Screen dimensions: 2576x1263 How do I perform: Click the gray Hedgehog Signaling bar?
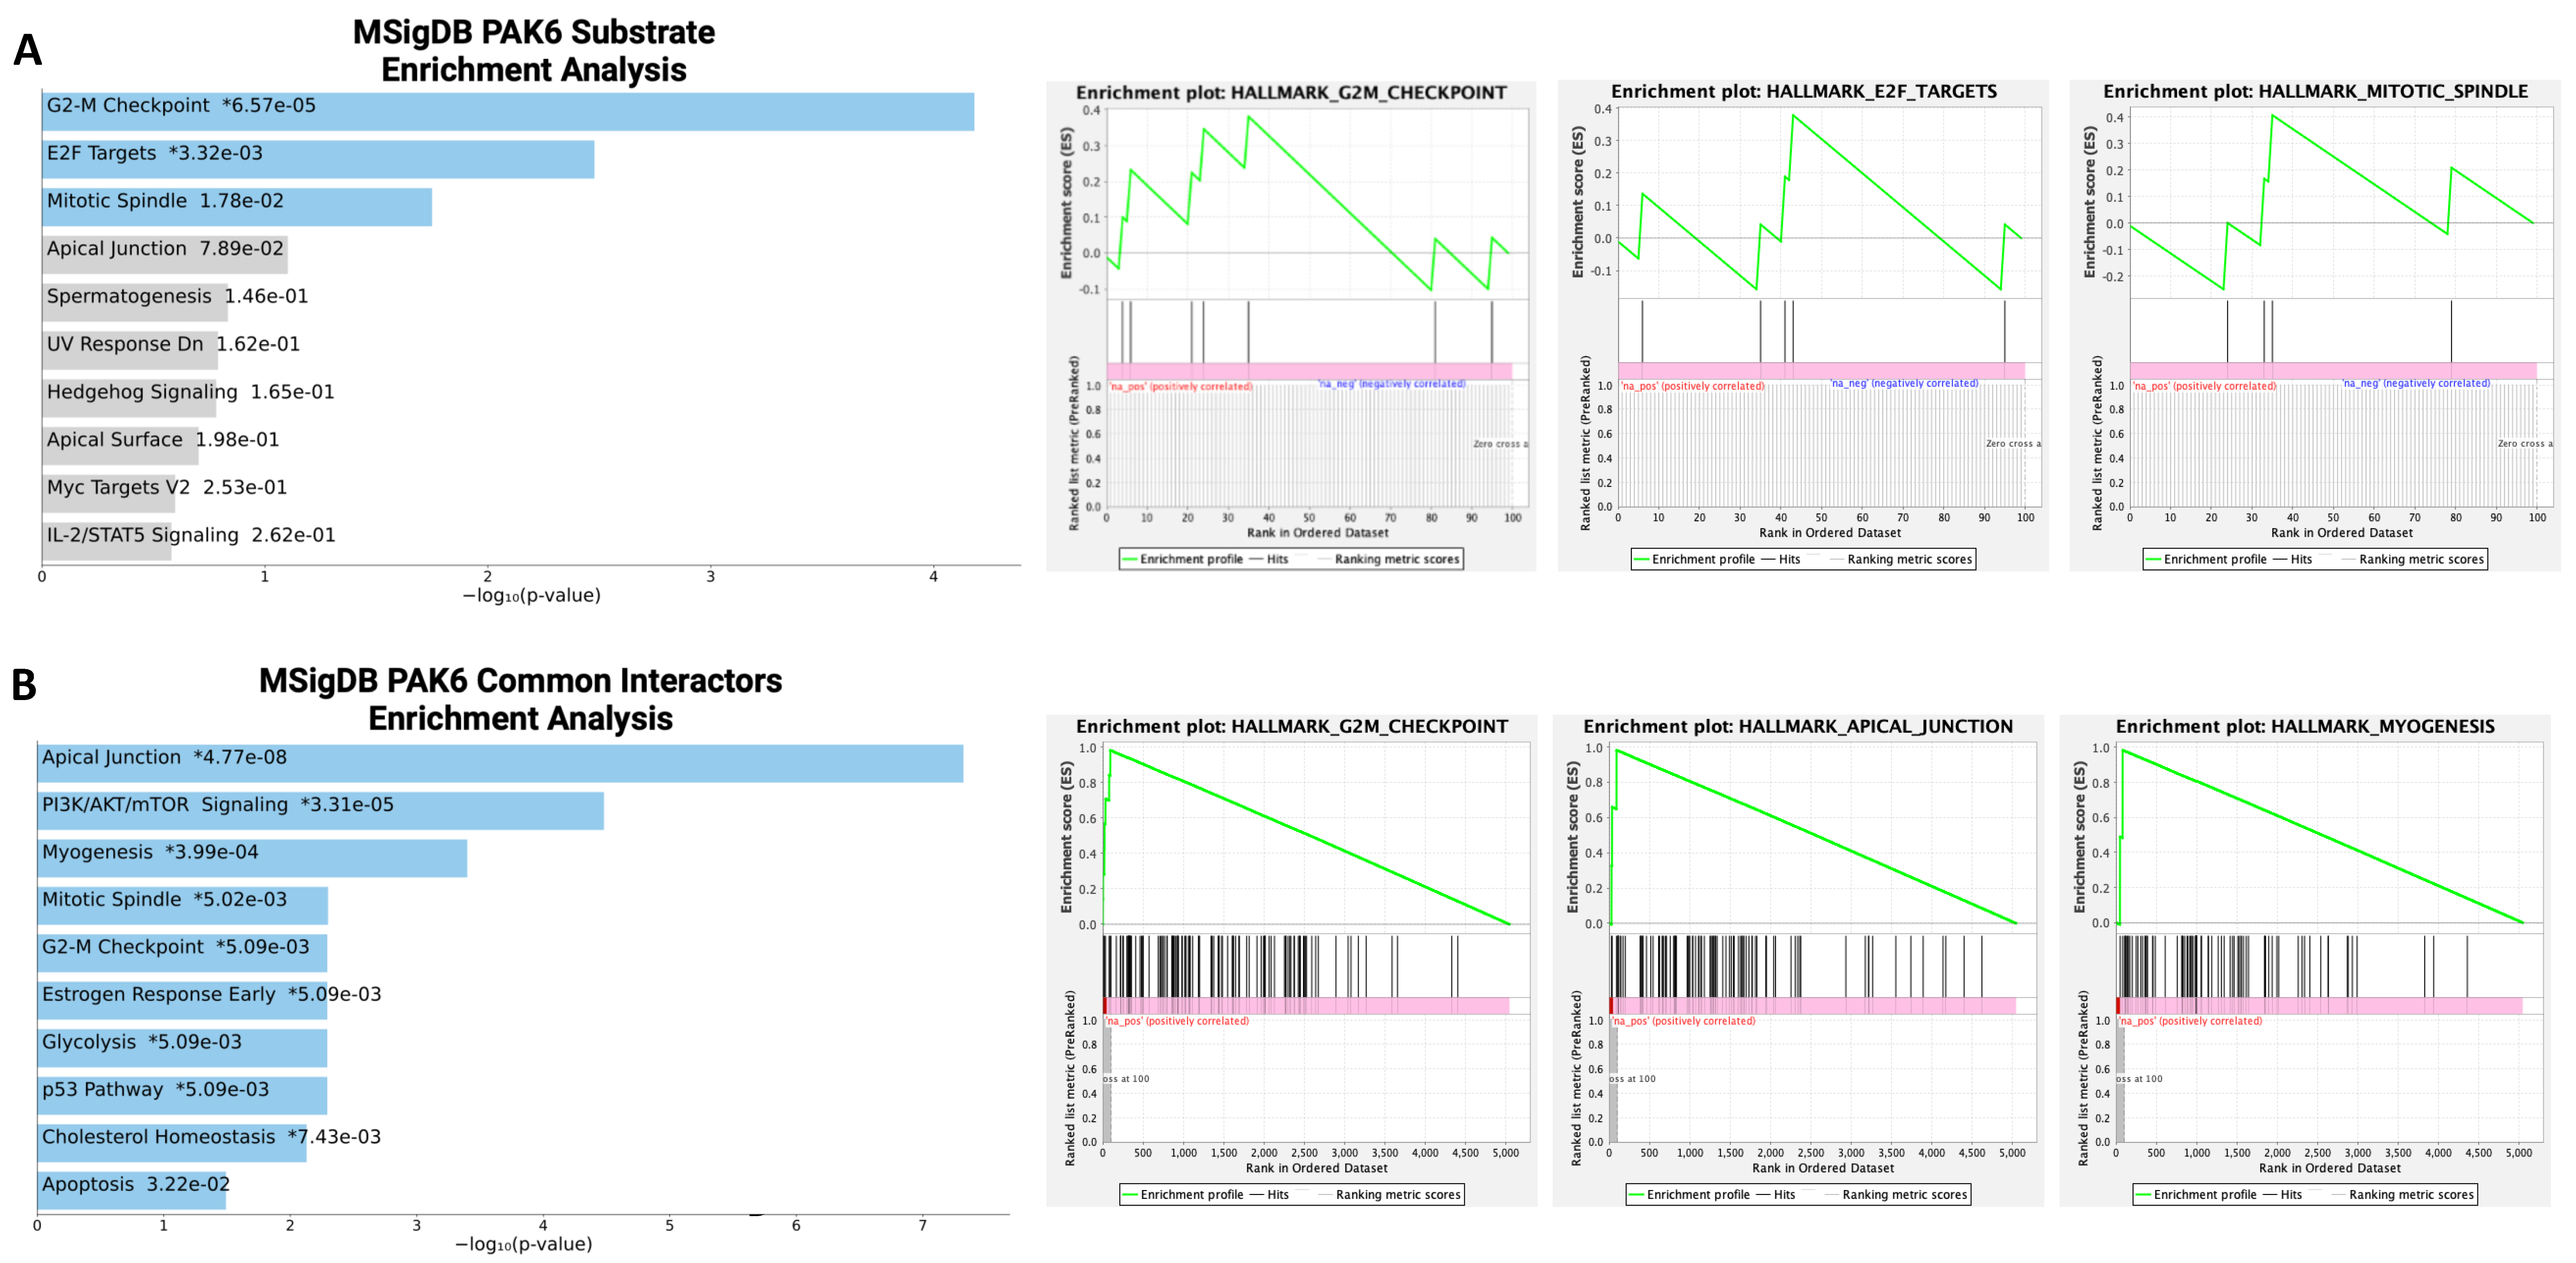[129, 398]
